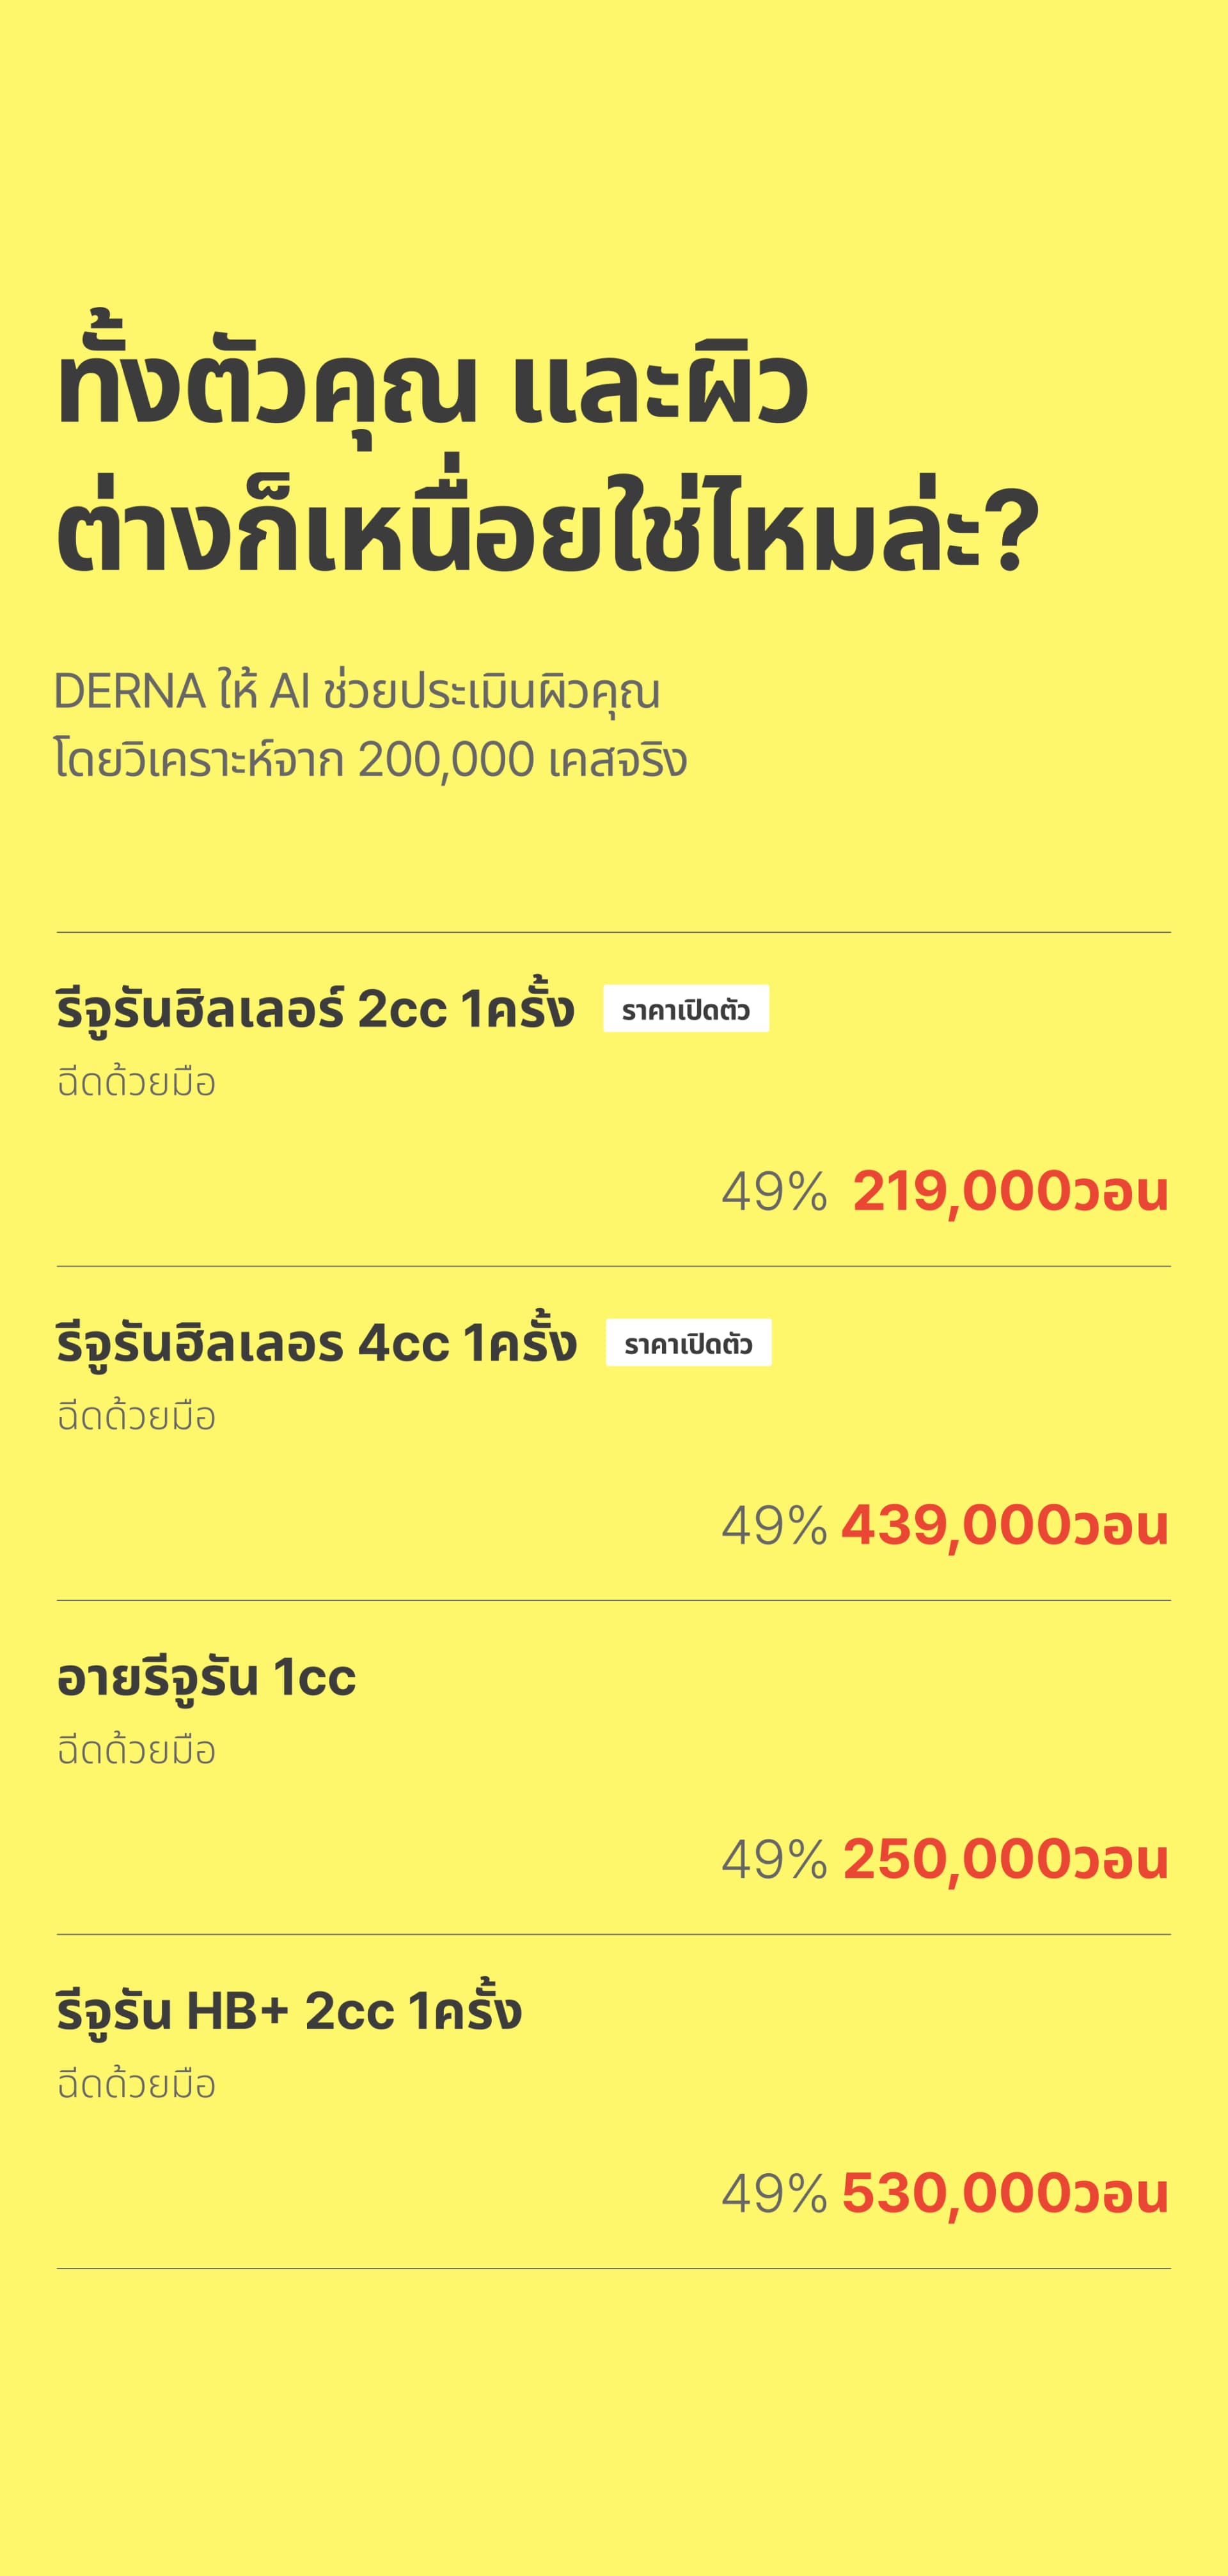Image resolution: width=1228 pixels, height=2576 pixels.
Task: Click the 49% discount next to 250,000วอน
Action: 774,1859
